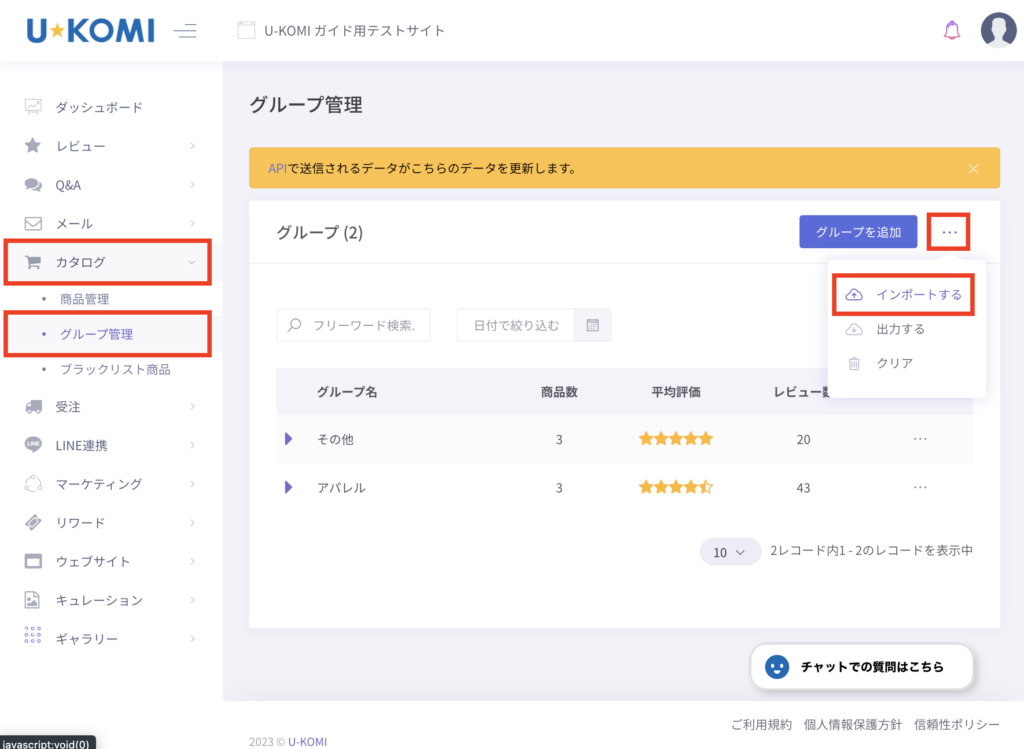The width and height of the screenshot is (1024, 749).
Task: Click the calendar icon in date filter
Action: point(592,325)
